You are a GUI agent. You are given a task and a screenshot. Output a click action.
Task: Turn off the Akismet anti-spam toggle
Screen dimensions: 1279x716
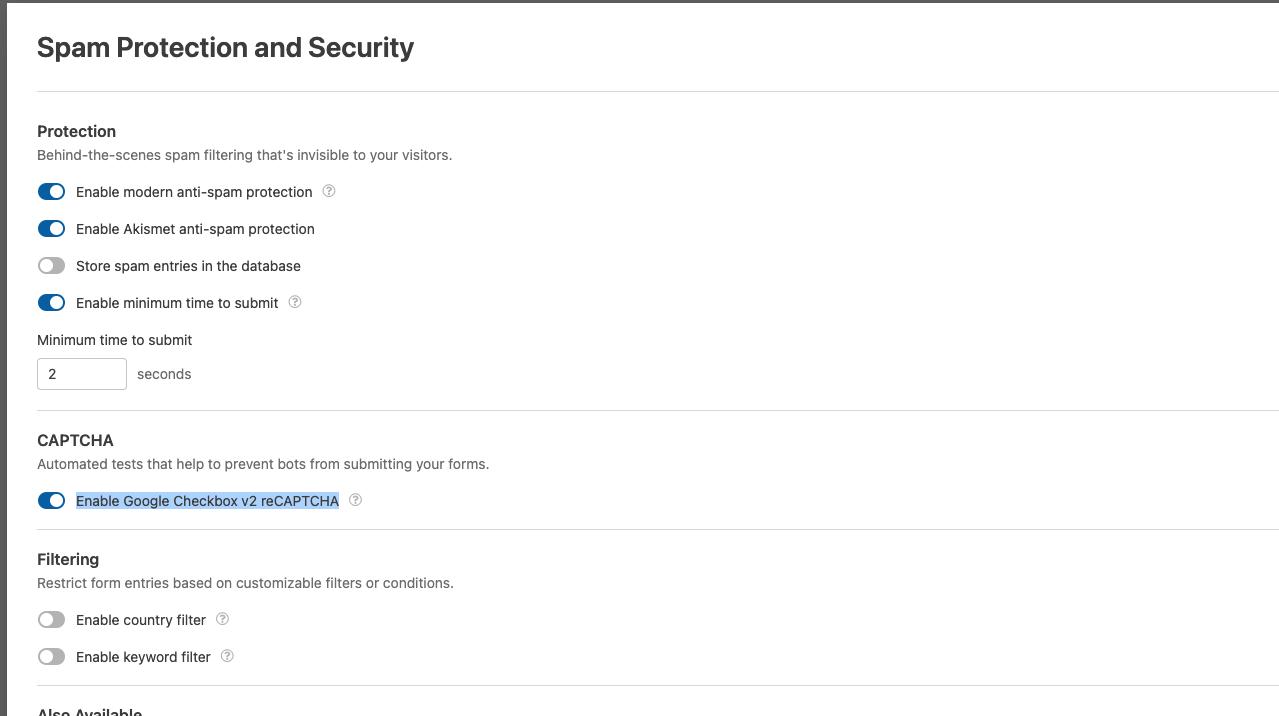51,229
